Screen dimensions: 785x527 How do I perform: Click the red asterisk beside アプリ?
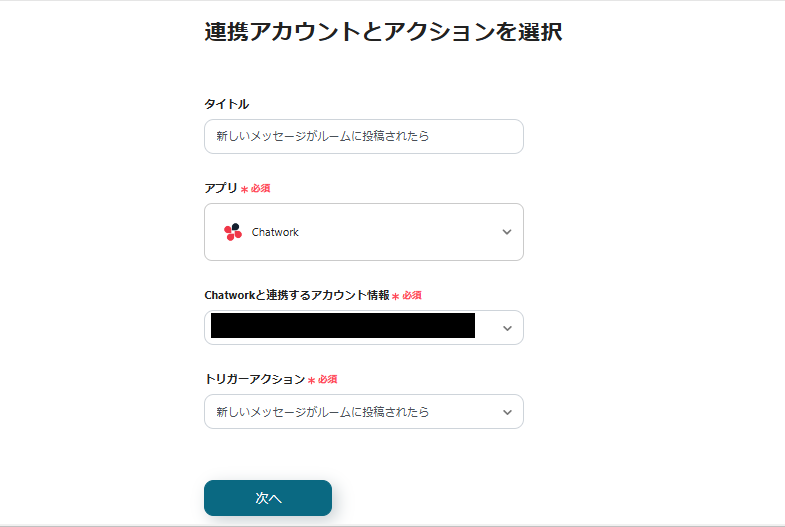click(244, 189)
